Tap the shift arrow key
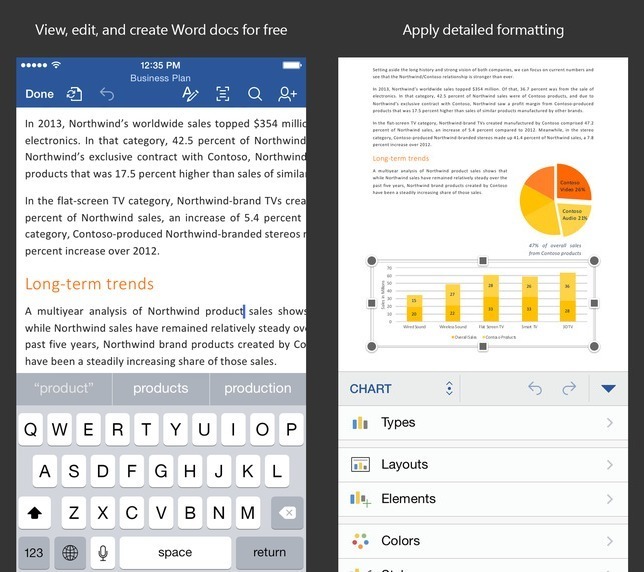The image size is (644, 572). click(x=34, y=512)
